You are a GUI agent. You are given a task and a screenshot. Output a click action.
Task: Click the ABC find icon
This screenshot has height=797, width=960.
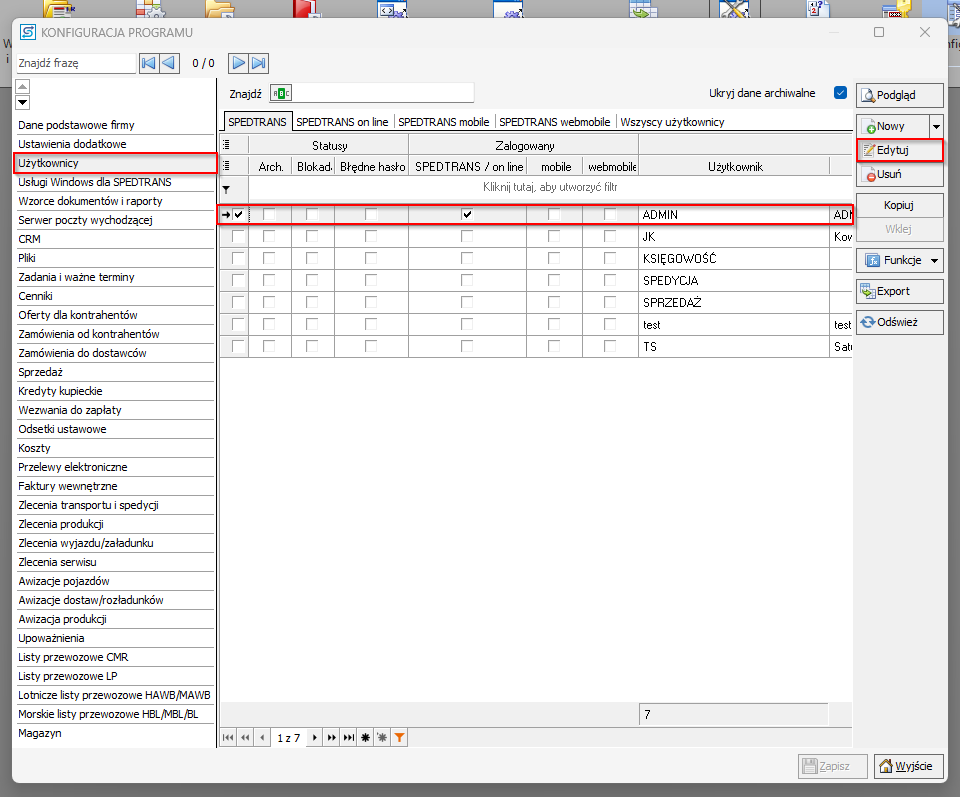(x=281, y=93)
